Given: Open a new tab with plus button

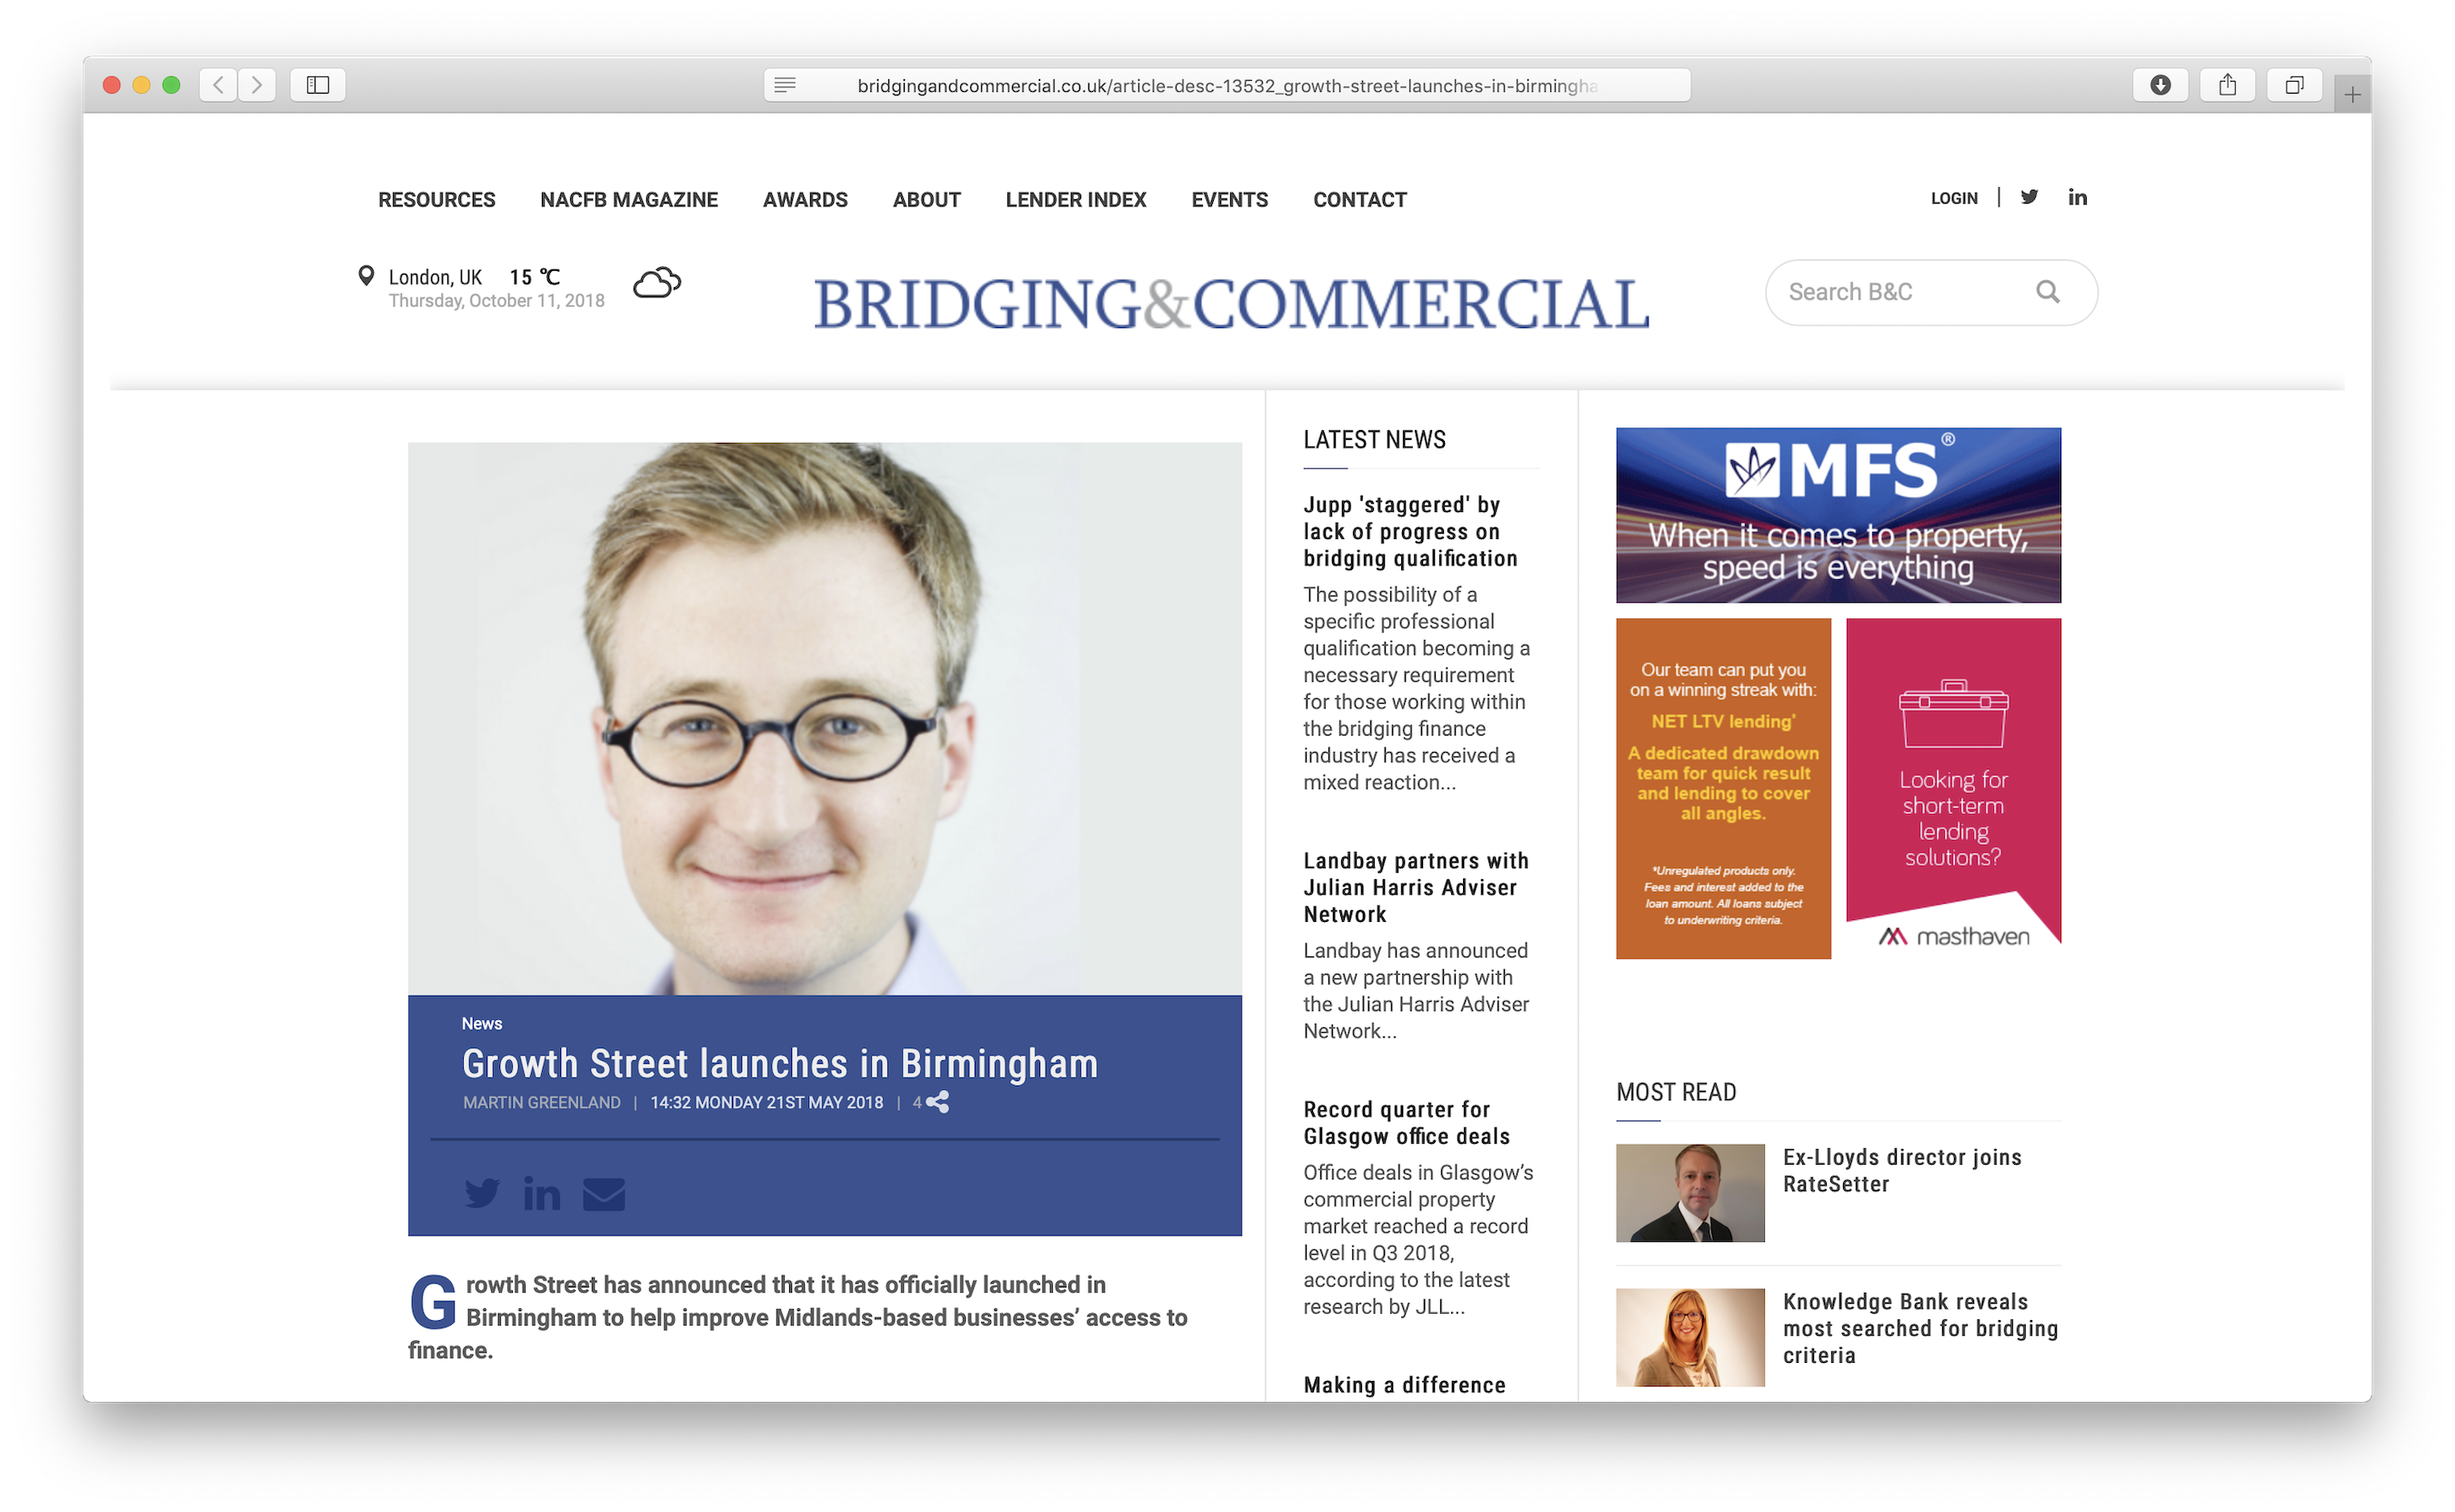Looking at the screenshot, I should coord(2352,95).
